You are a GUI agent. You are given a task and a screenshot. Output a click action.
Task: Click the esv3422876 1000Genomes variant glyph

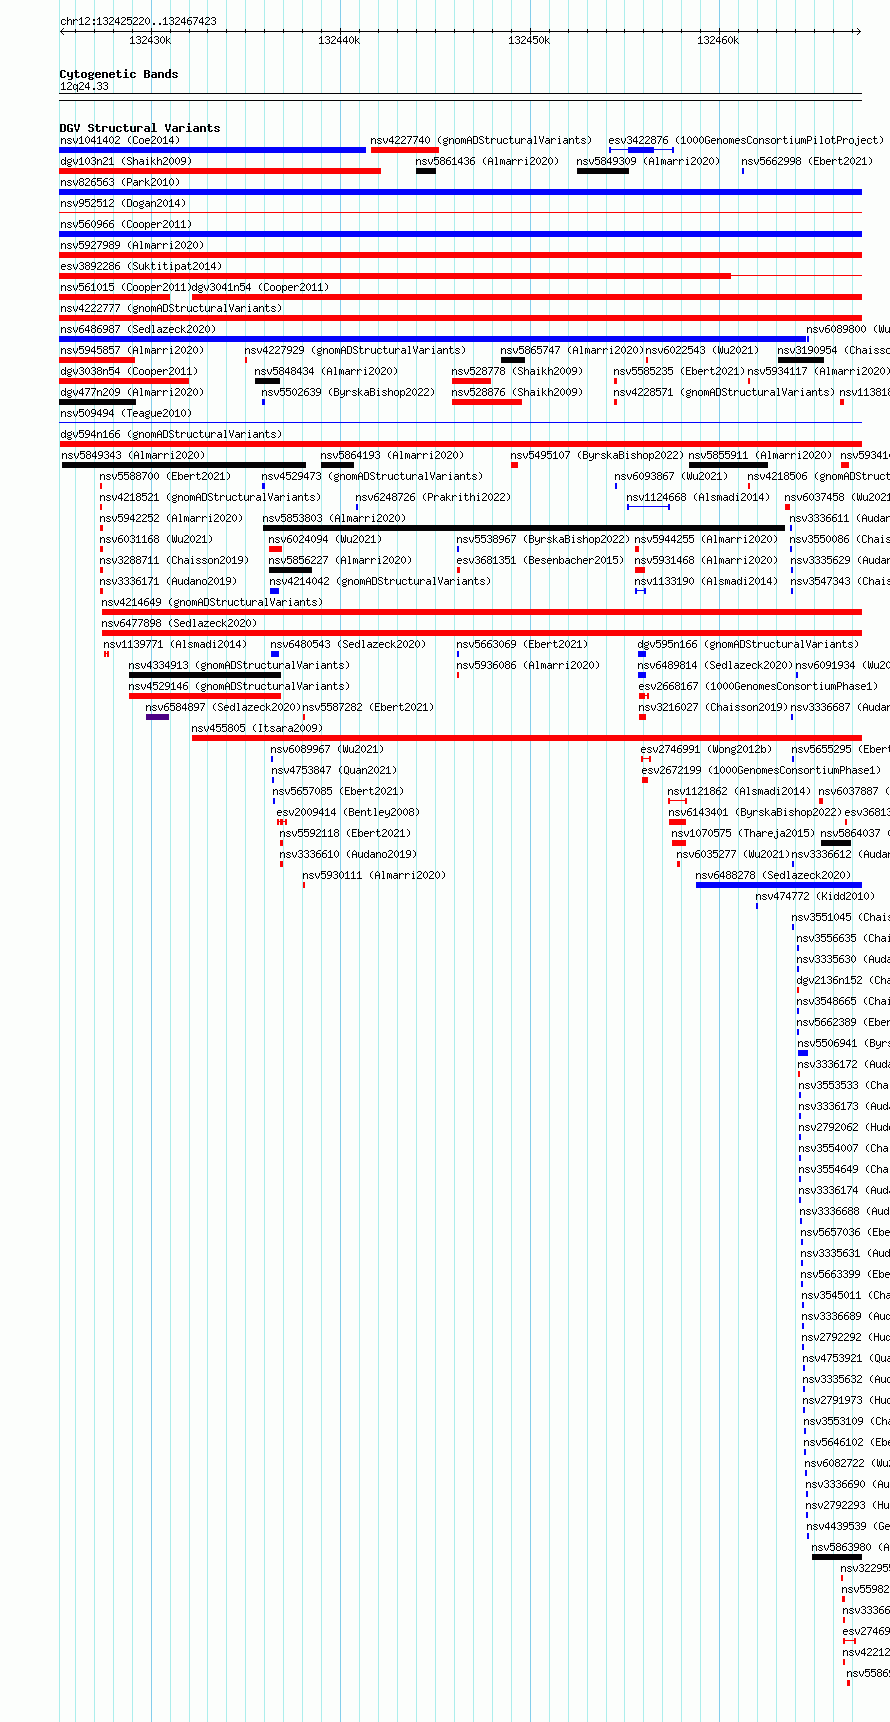tap(641, 150)
